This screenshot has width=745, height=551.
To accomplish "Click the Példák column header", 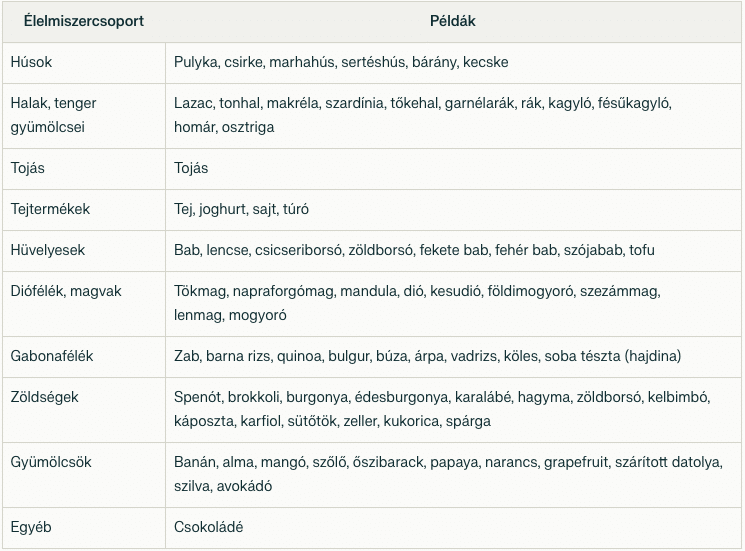I will (x=454, y=20).
